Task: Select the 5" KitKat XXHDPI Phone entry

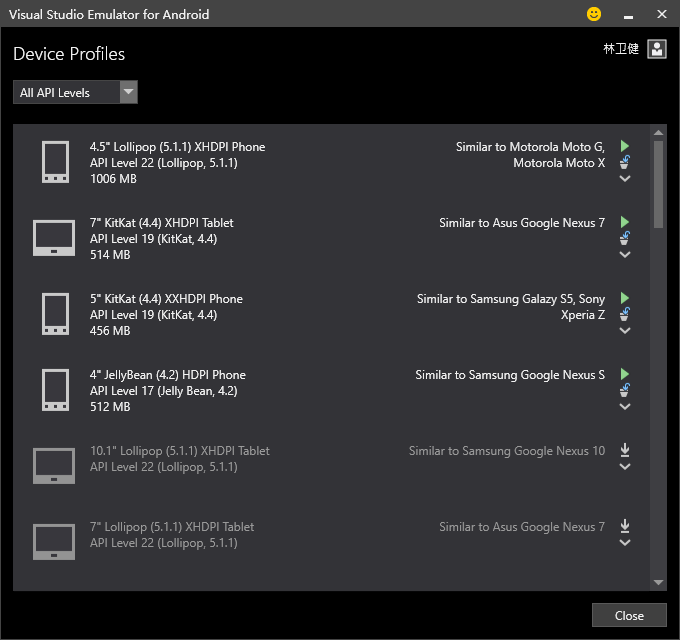Action: 331,314
